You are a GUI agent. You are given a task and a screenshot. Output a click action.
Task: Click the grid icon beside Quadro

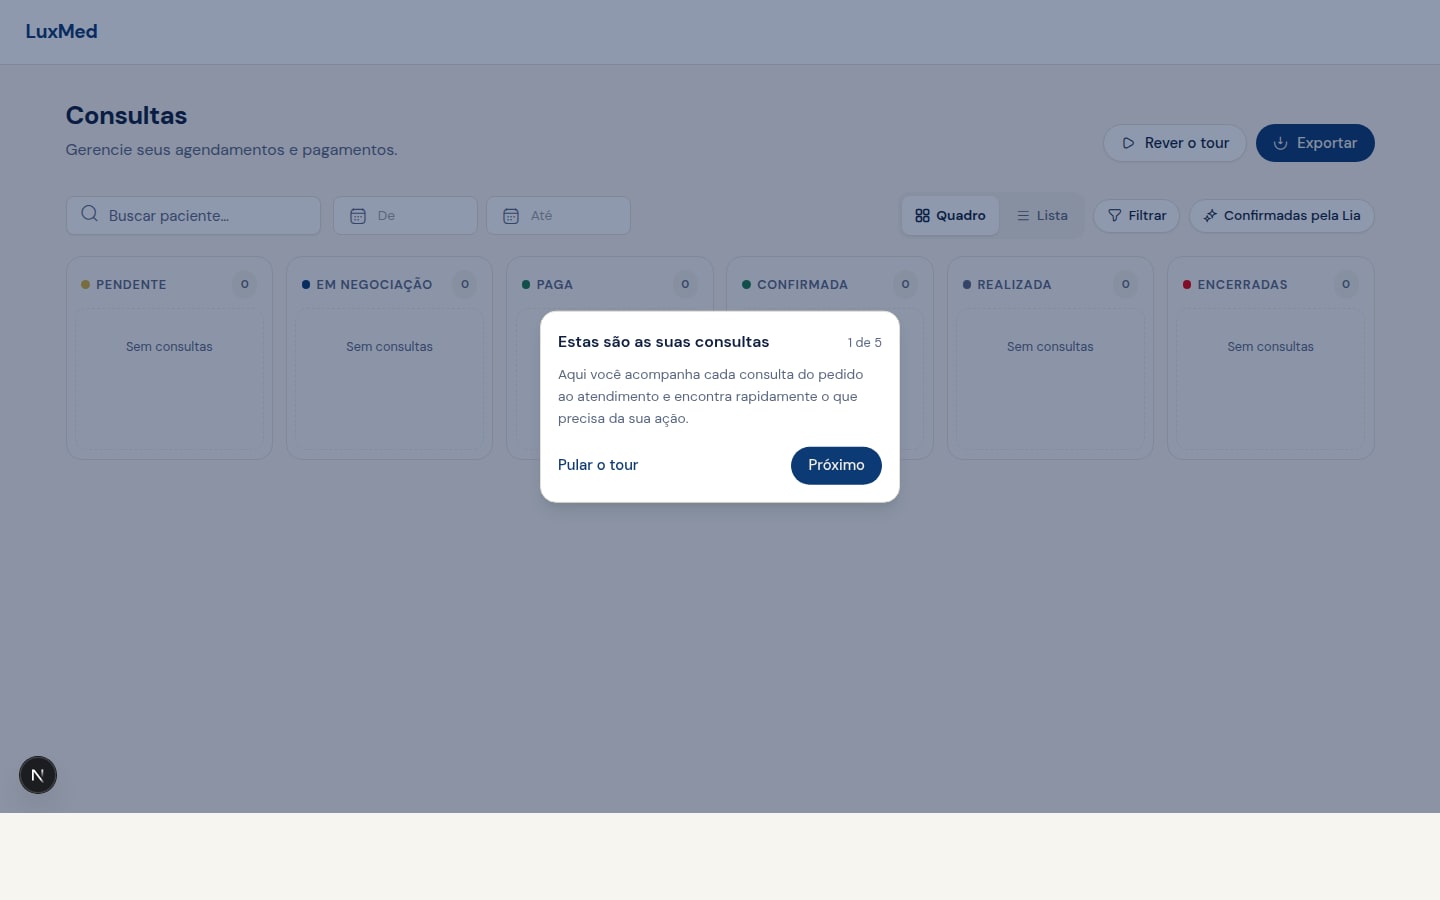[922, 216]
